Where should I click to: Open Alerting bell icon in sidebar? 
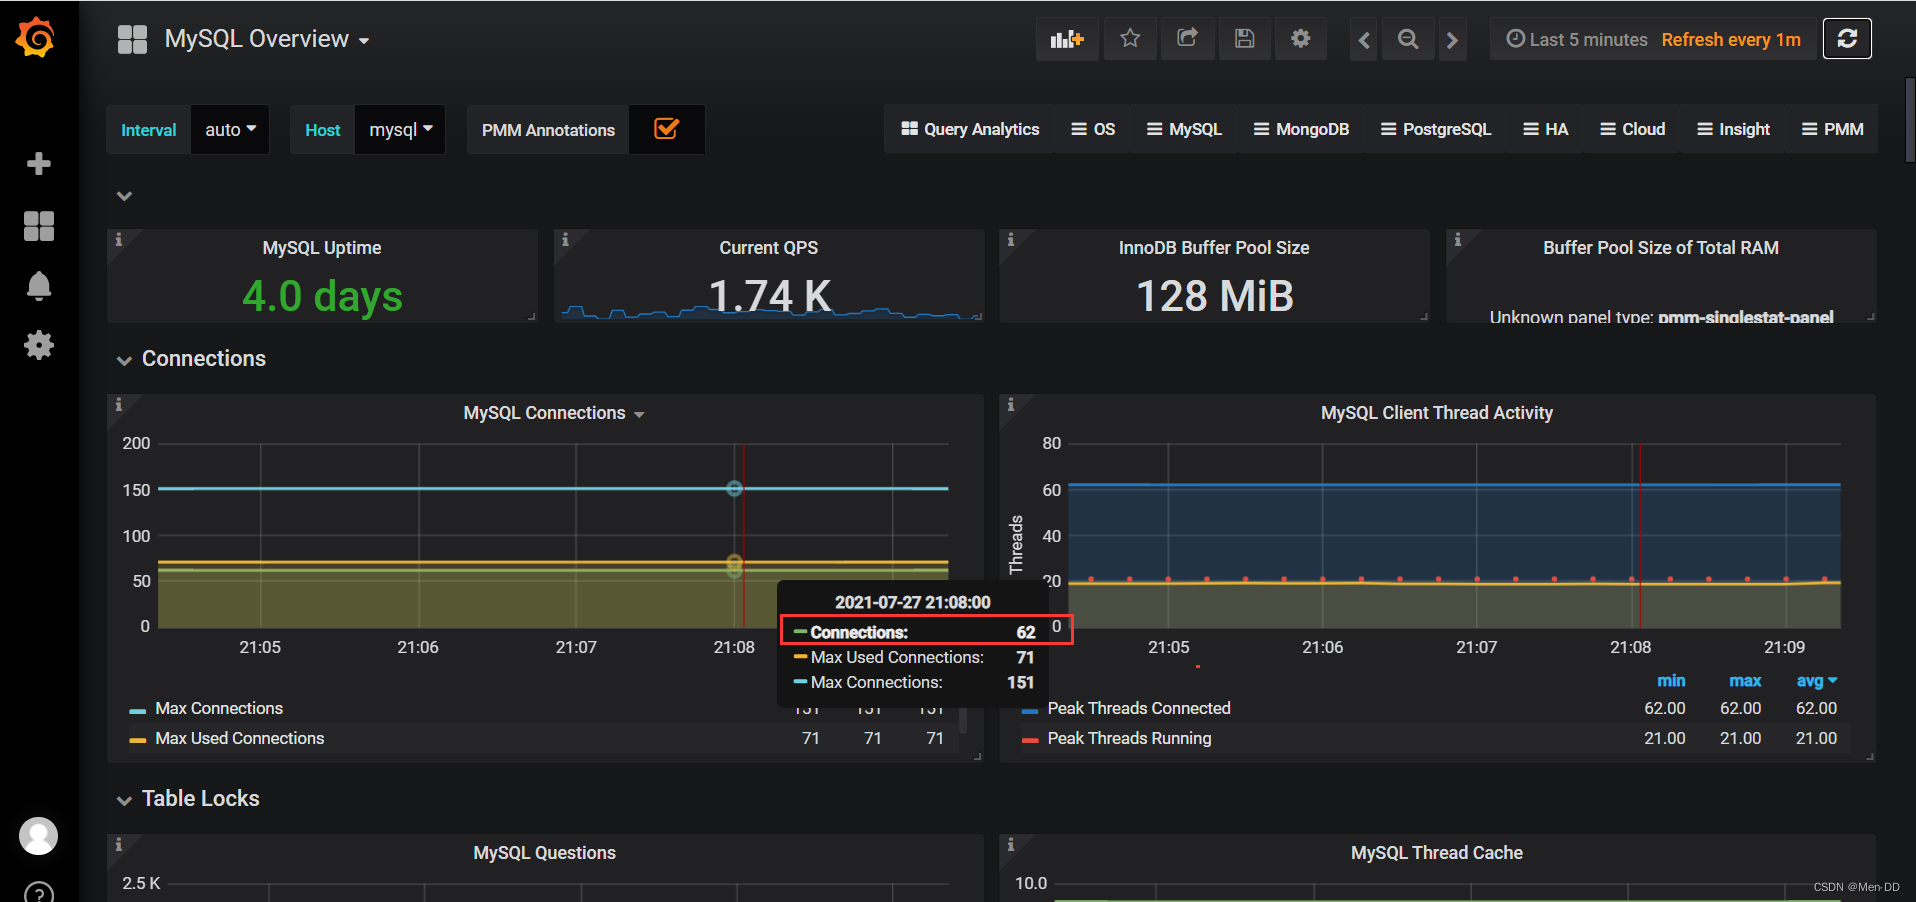[x=39, y=286]
